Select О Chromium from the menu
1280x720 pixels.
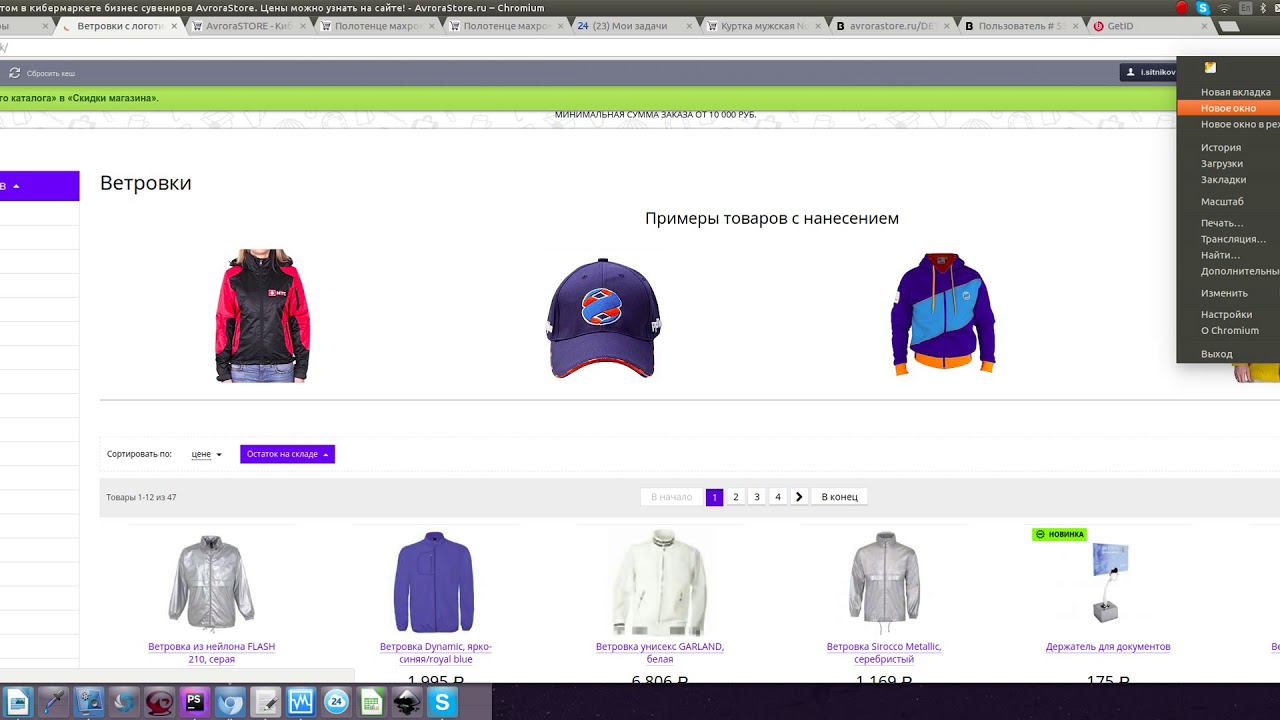(1230, 330)
